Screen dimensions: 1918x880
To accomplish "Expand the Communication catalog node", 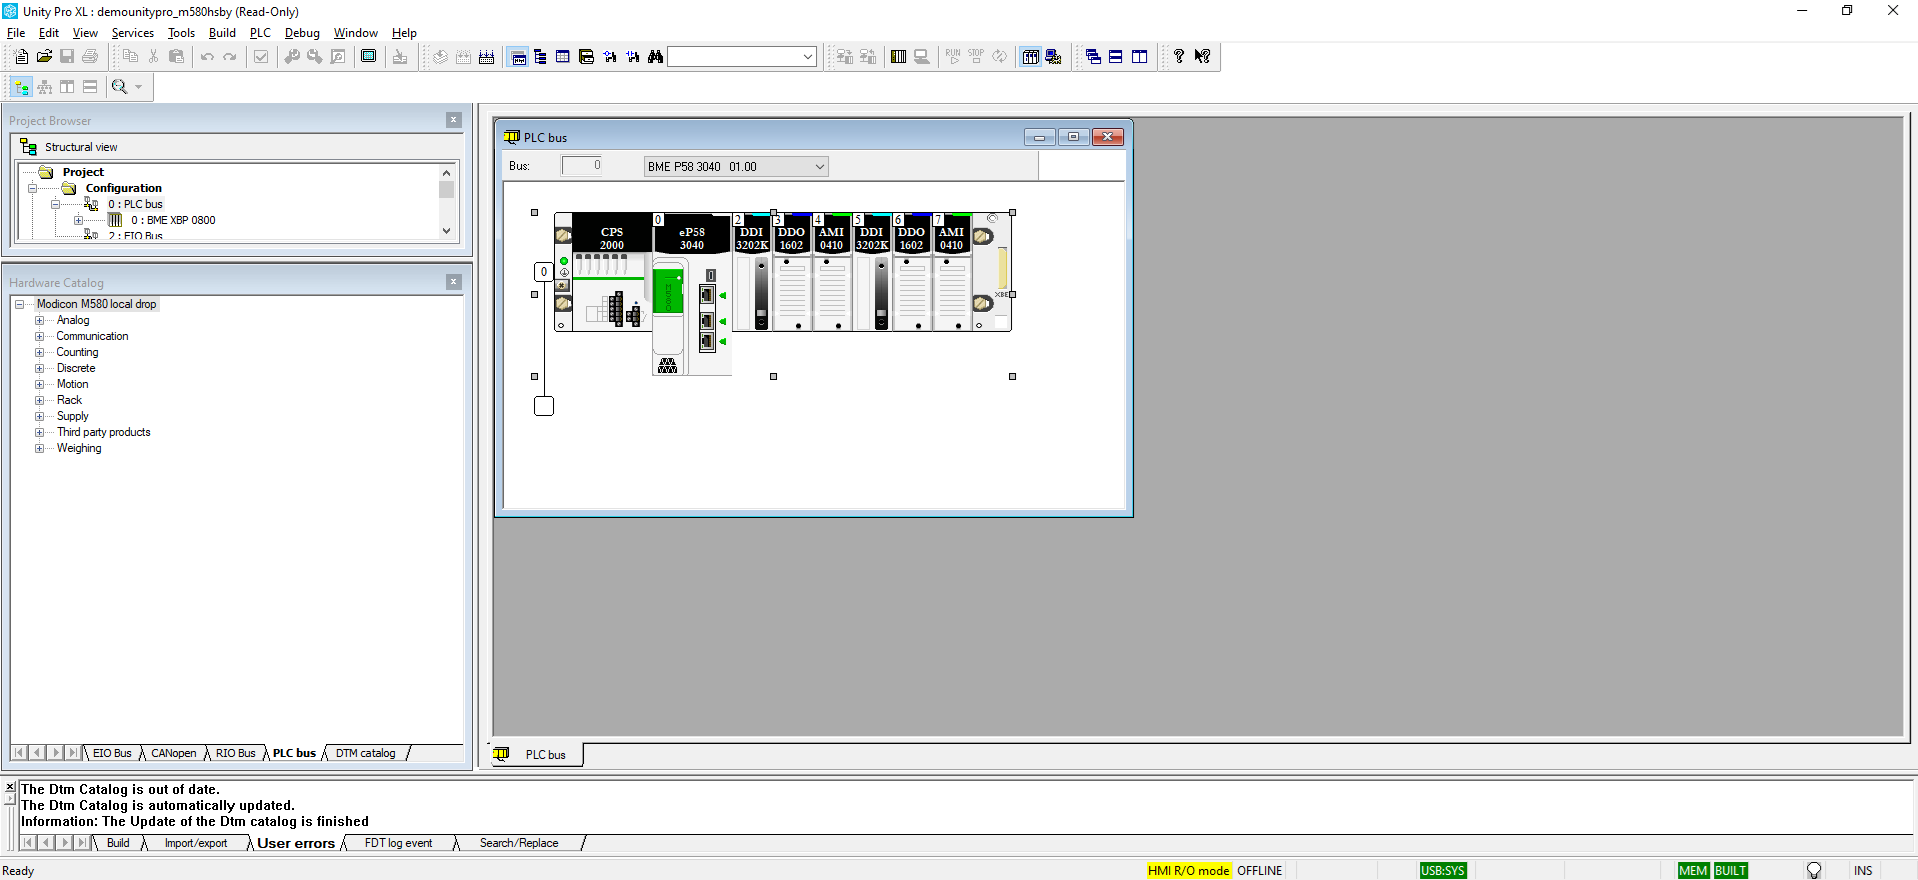I will (x=40, y=336).
